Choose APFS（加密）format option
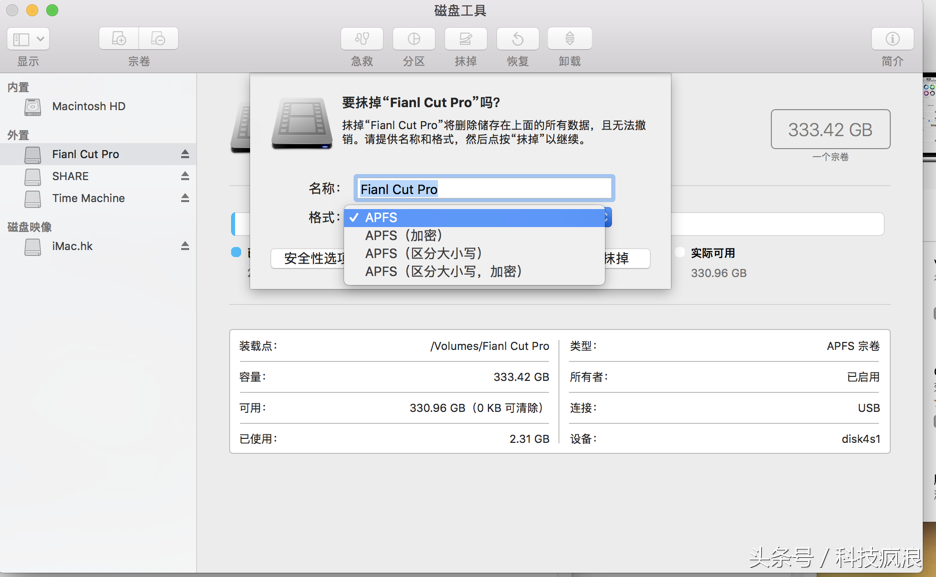Viewport: 936px width, 577px height. click(475, 236)
